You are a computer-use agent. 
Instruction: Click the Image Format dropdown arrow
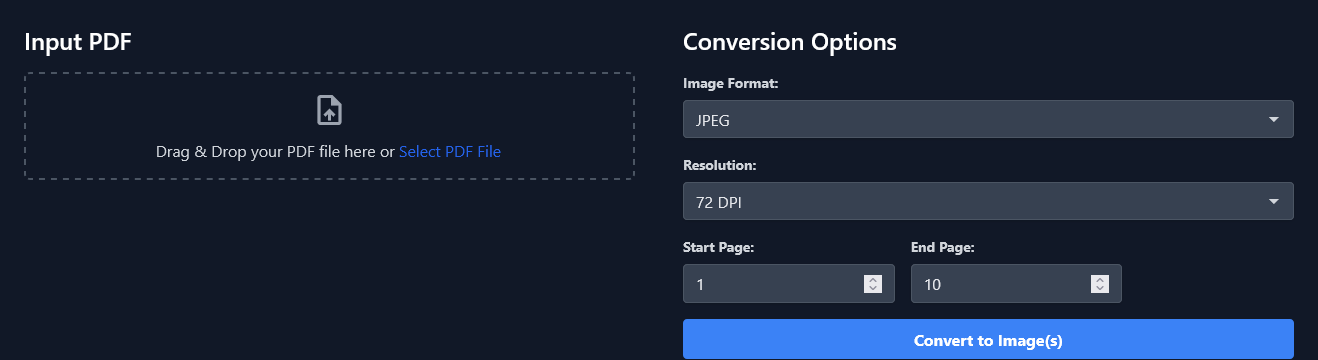1273,120
